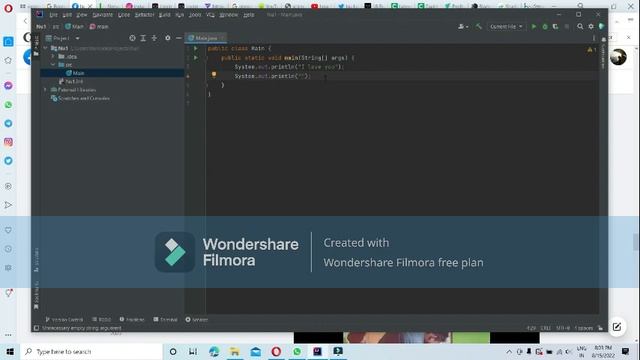
Task: Open Search Everywhere magnifier icon
Action: 580,27
